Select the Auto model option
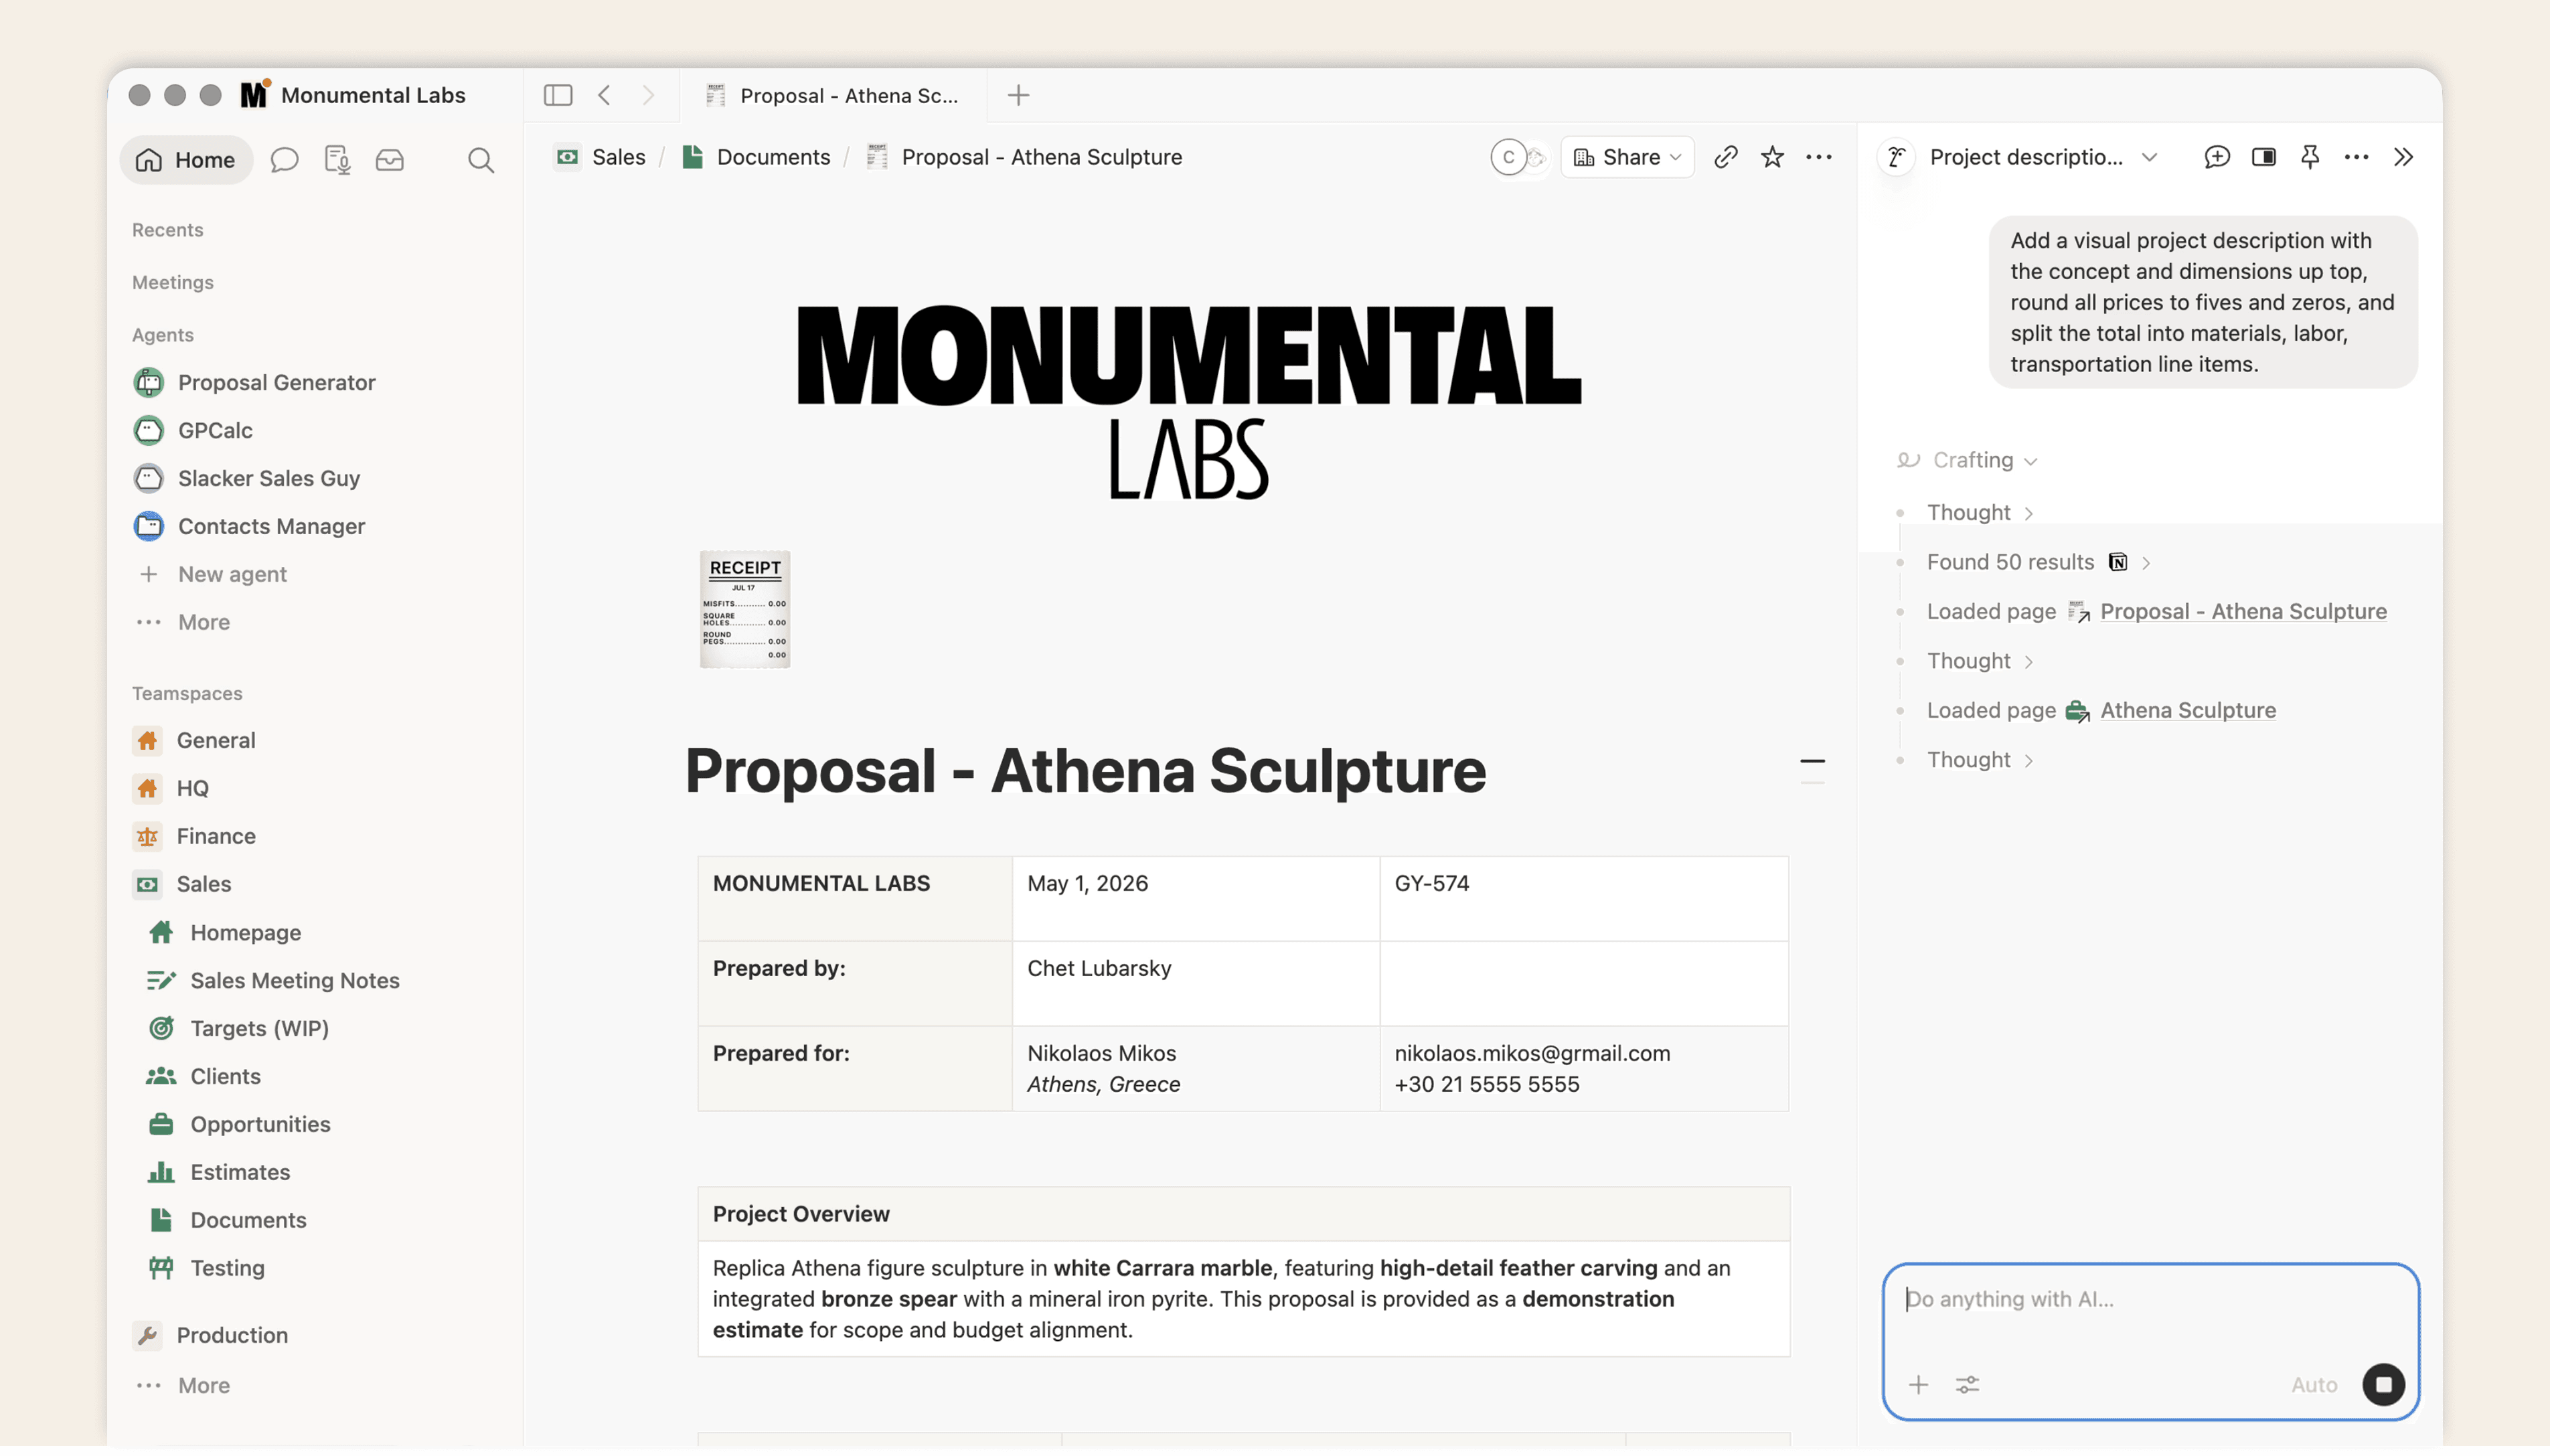 pos(2314,1385)
